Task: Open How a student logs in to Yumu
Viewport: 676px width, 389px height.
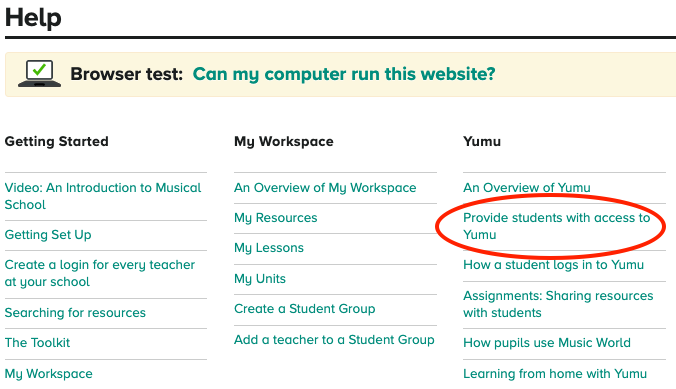Action: click(553, 265)
